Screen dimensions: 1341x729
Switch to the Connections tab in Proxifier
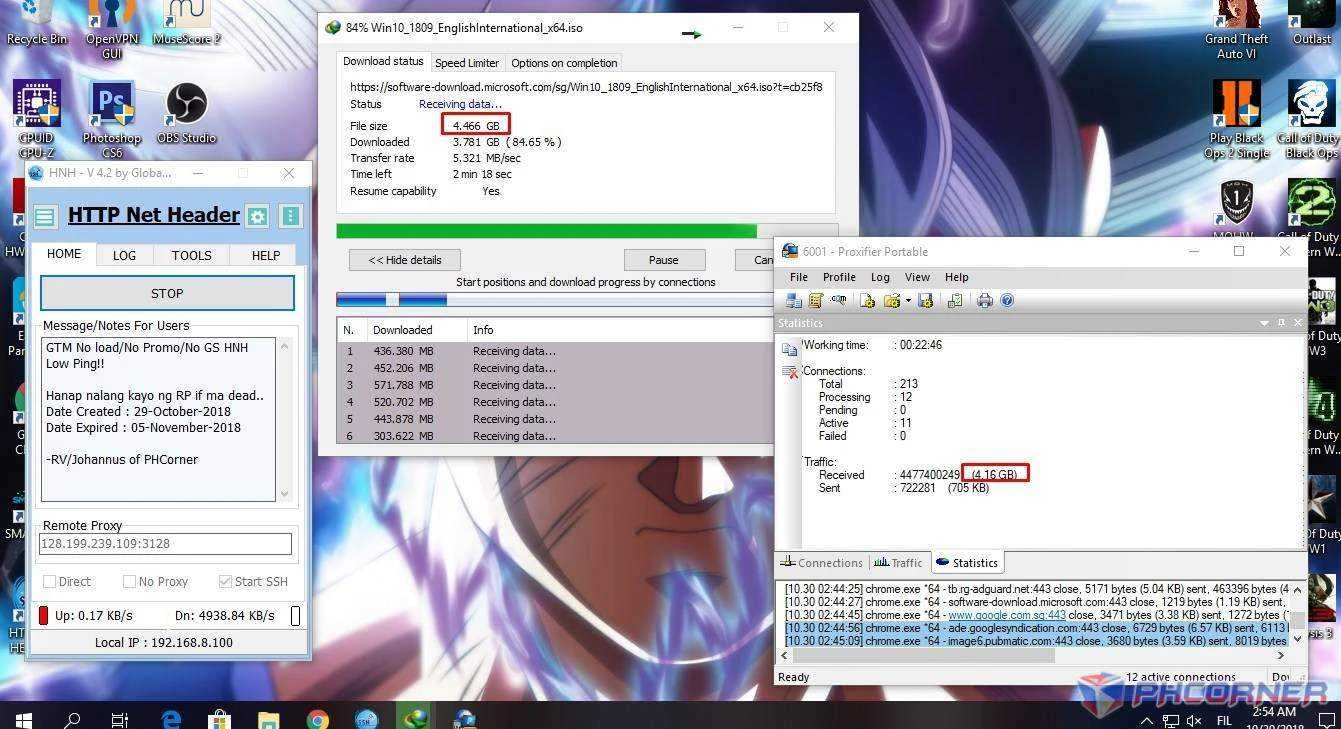point(821,563)
